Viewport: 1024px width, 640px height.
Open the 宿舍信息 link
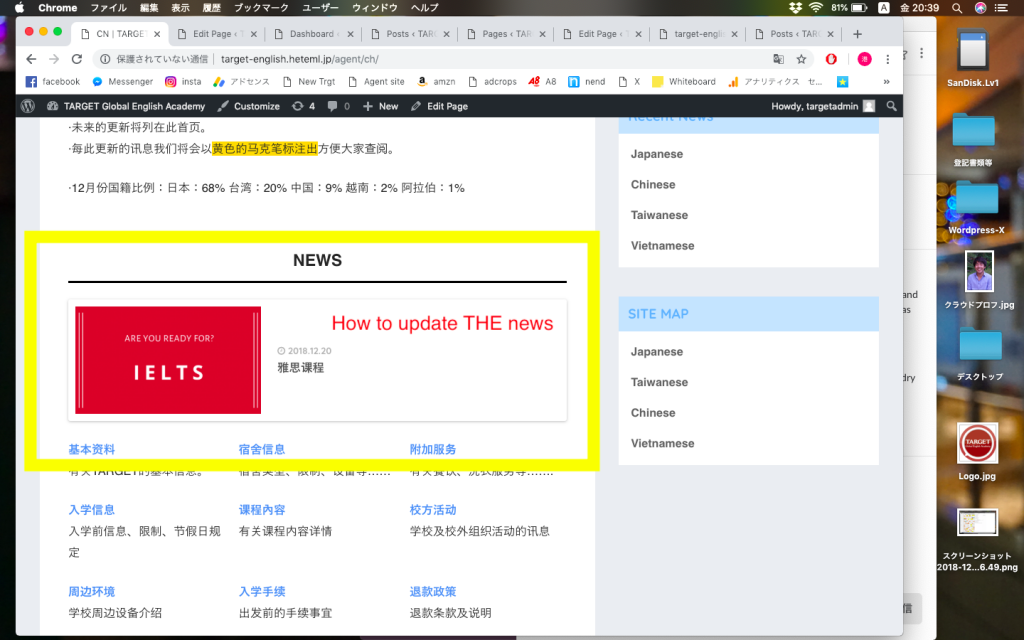tap(262, 450)
